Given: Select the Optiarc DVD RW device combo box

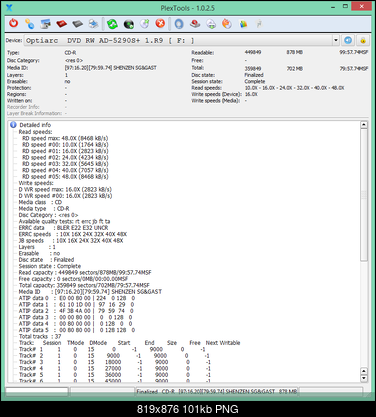Looking at the screenshot, I should pyautogui.click(x=182, y=40).
